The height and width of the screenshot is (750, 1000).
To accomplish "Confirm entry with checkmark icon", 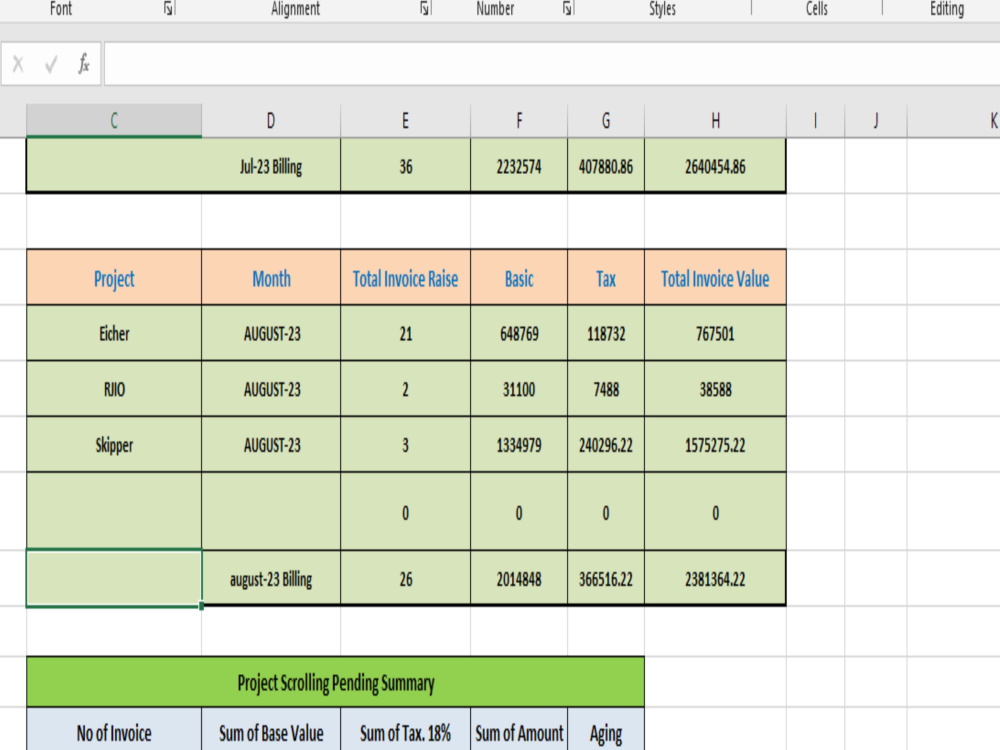I will click(x=51, y=64).
